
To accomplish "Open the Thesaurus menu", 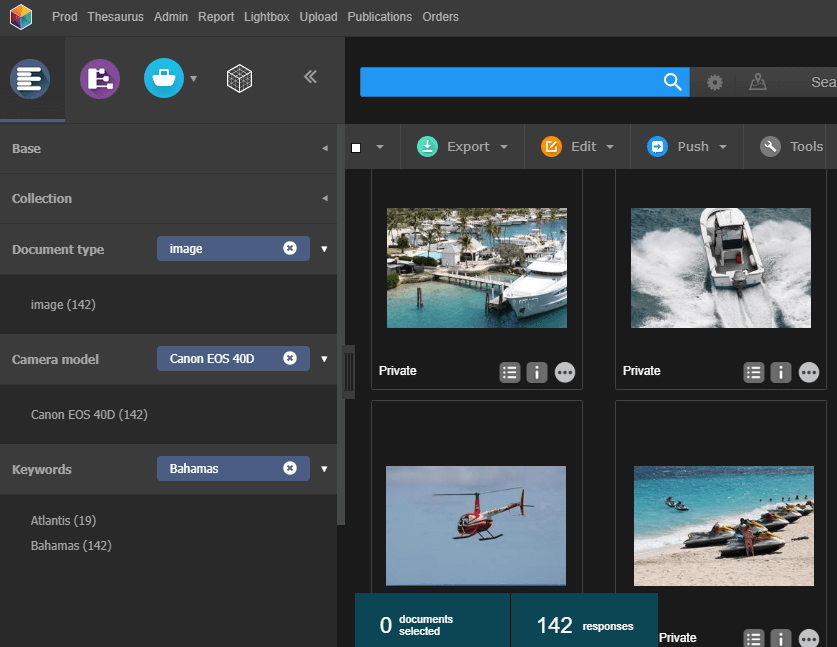I will (x=115, y=17).
